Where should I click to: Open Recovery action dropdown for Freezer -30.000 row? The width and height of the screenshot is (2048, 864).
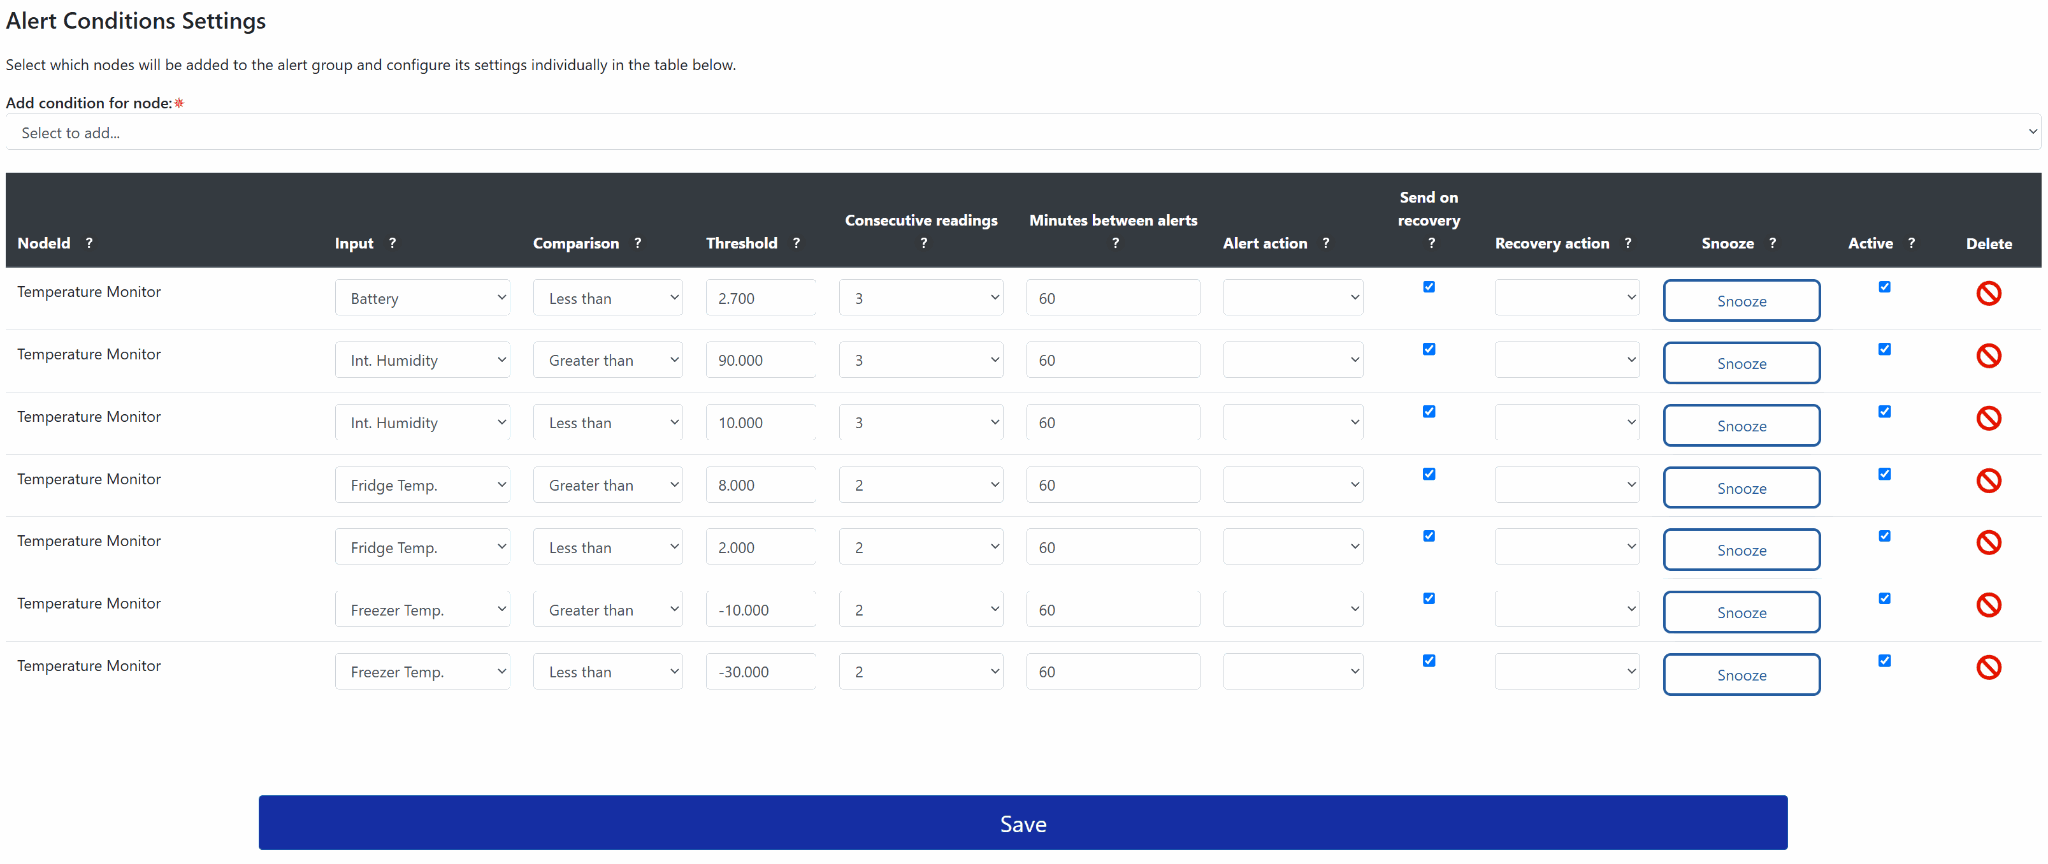(x=1567, y=672)
